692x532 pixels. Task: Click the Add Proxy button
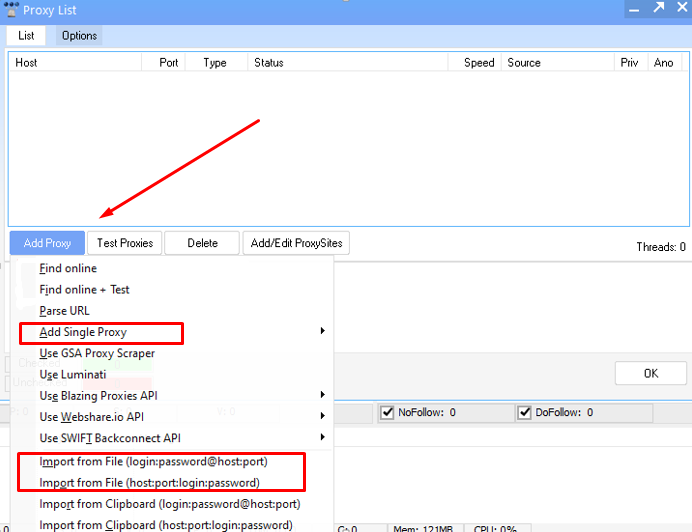[x=47, y=243]
